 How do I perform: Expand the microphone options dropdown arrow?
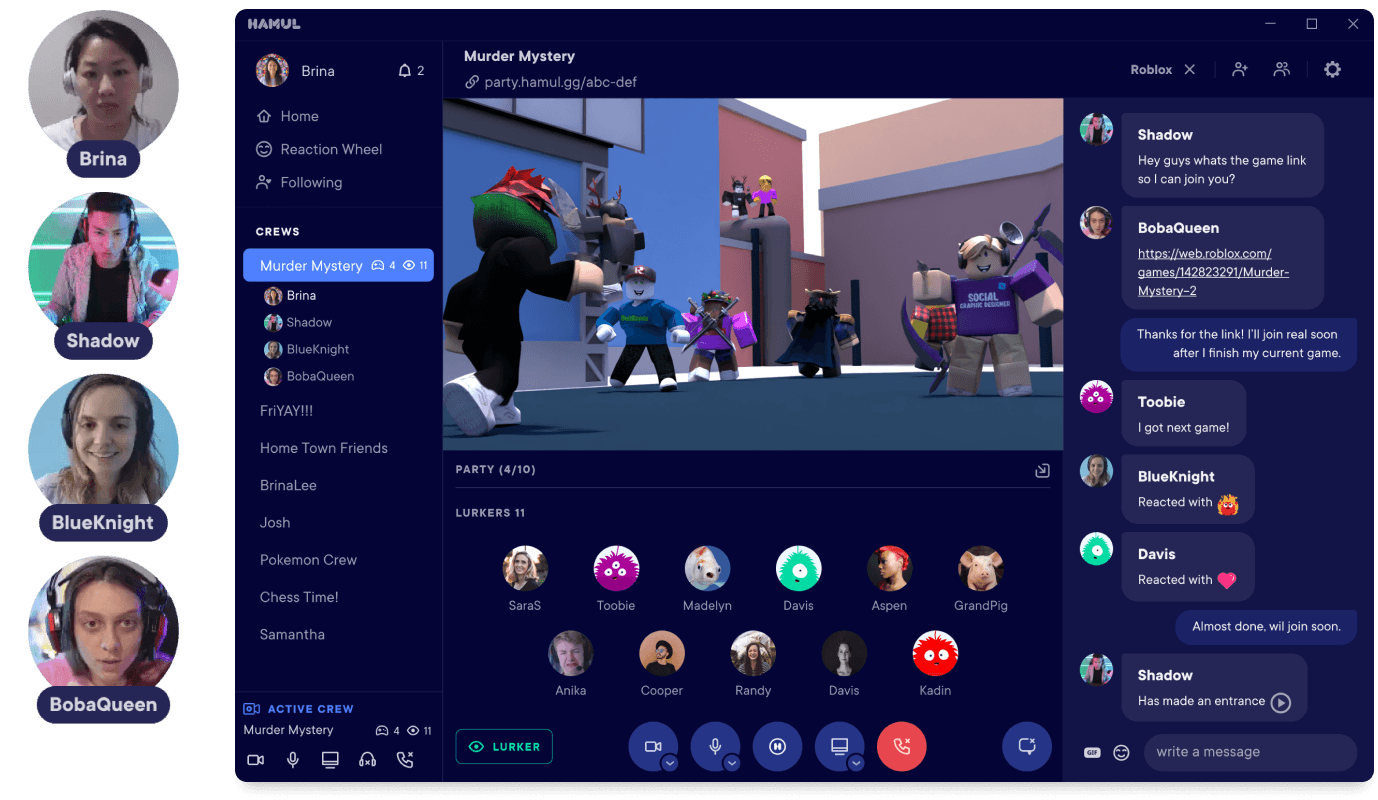click(x=732, y=763)
